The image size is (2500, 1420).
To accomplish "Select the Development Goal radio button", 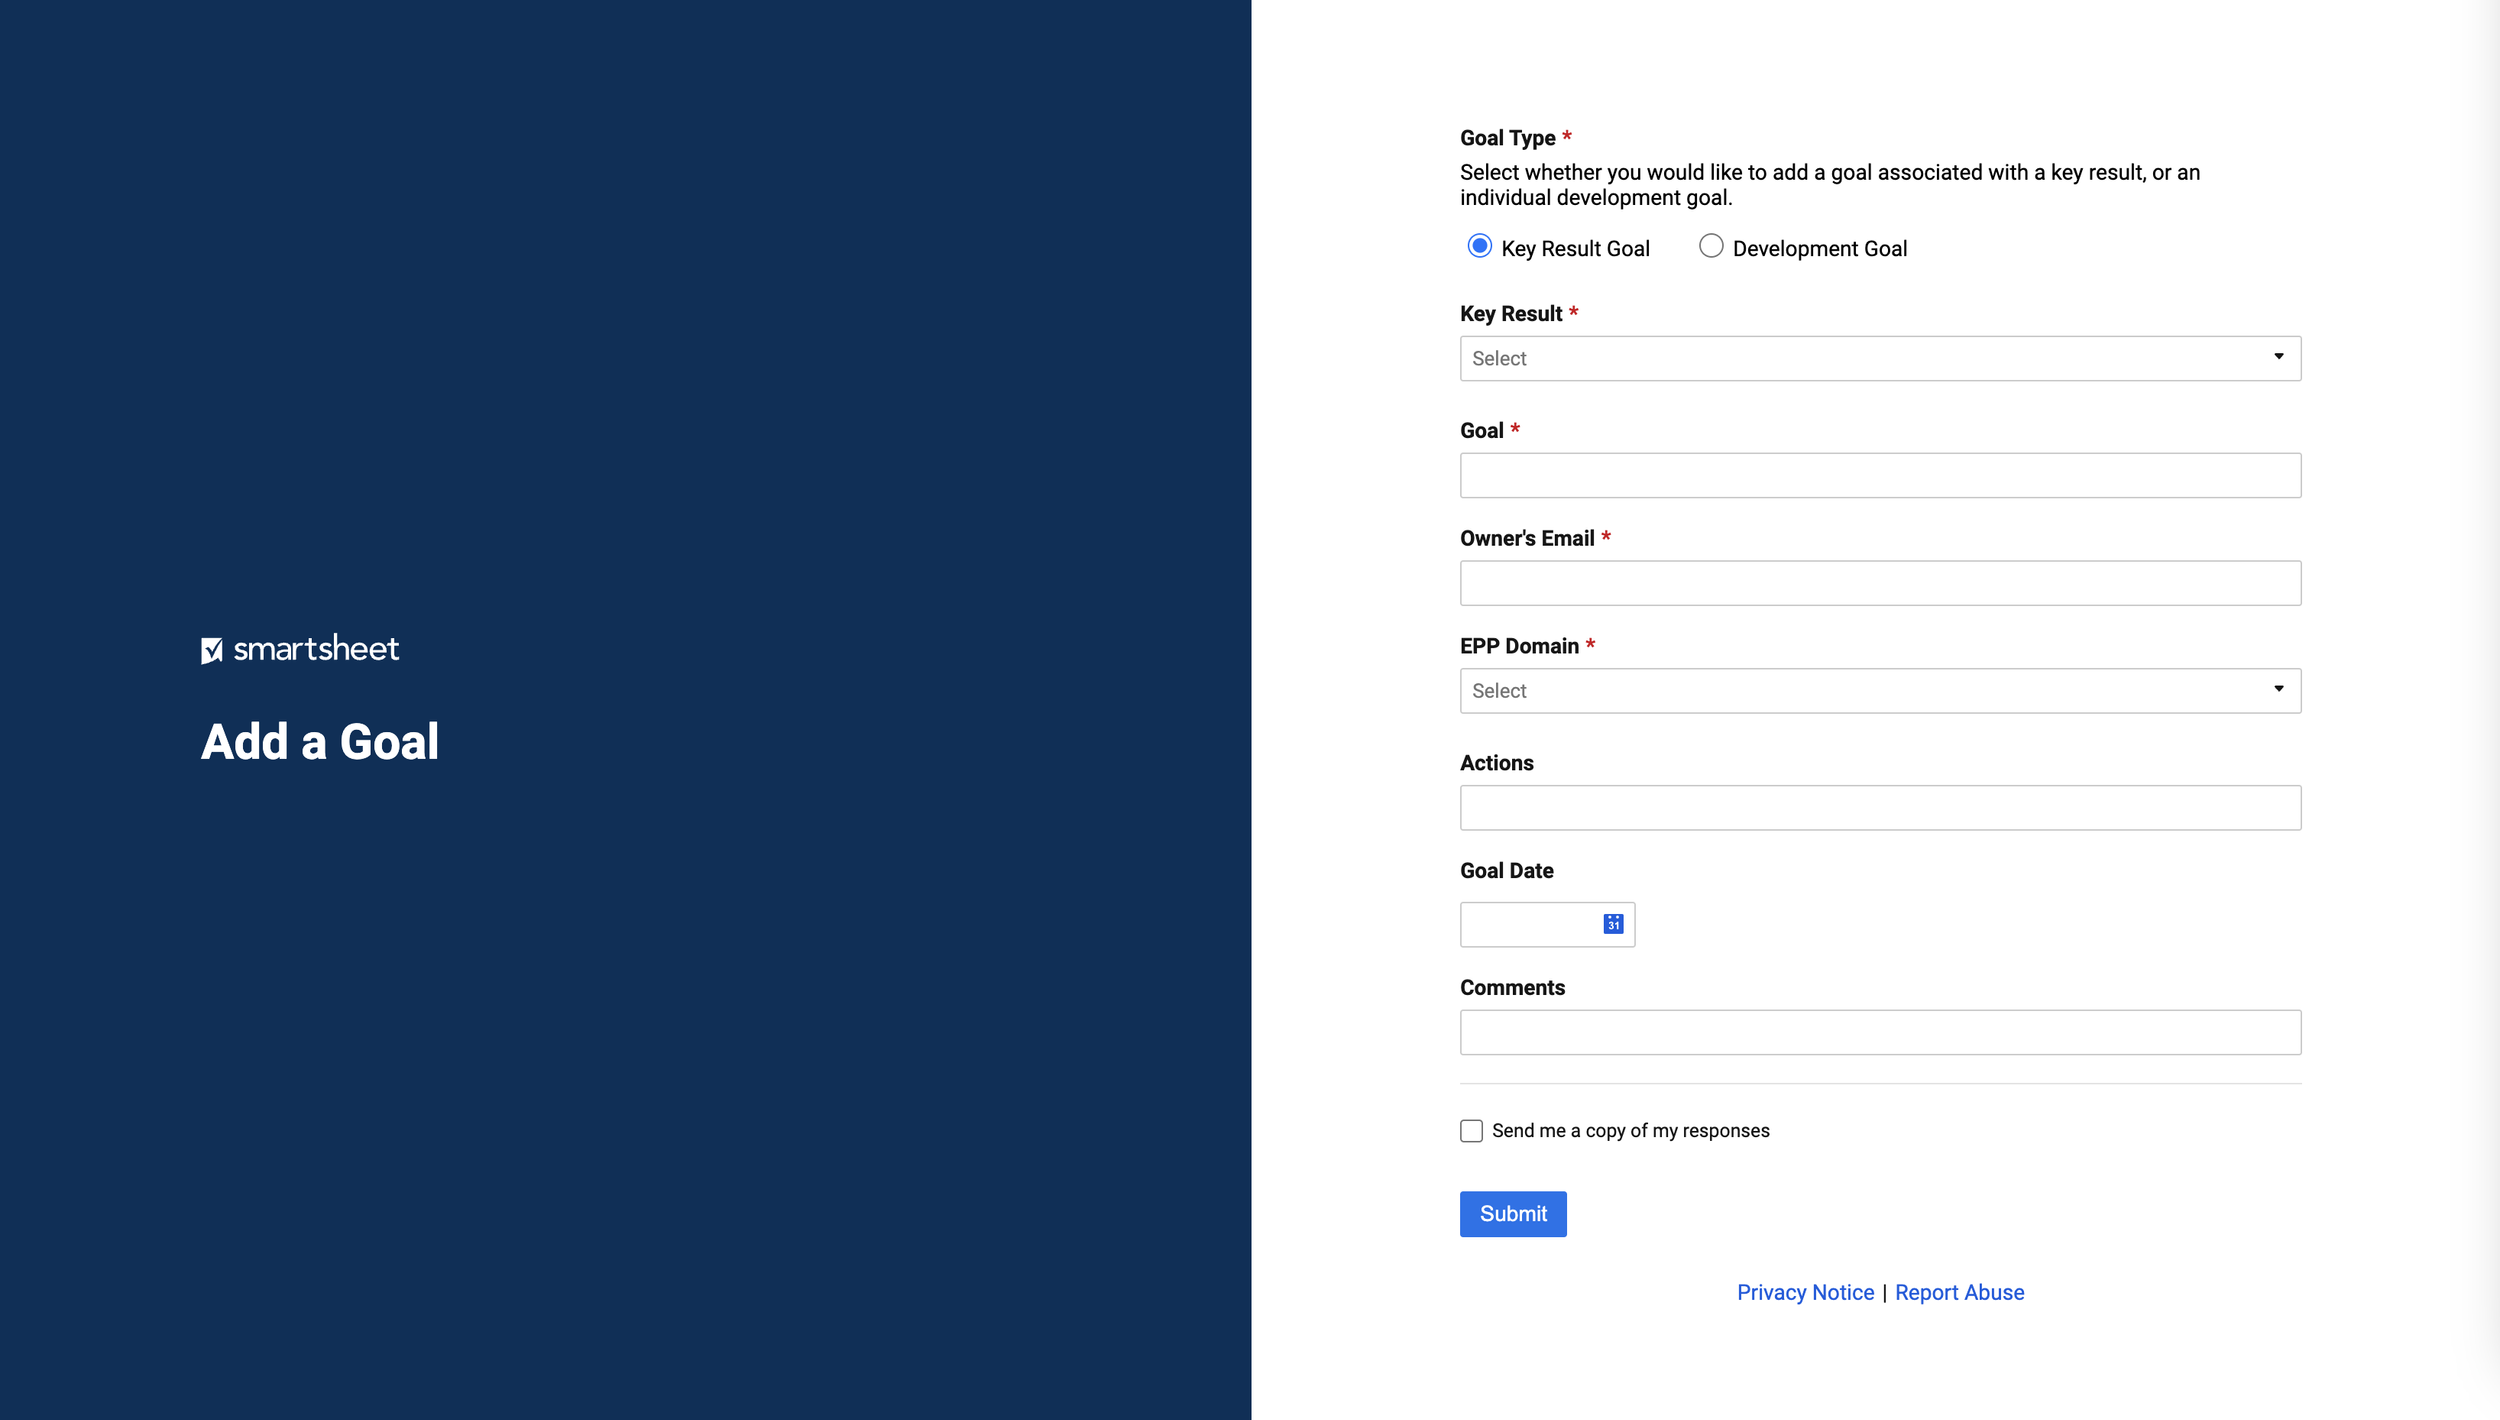I will [x=1710, y=246].
